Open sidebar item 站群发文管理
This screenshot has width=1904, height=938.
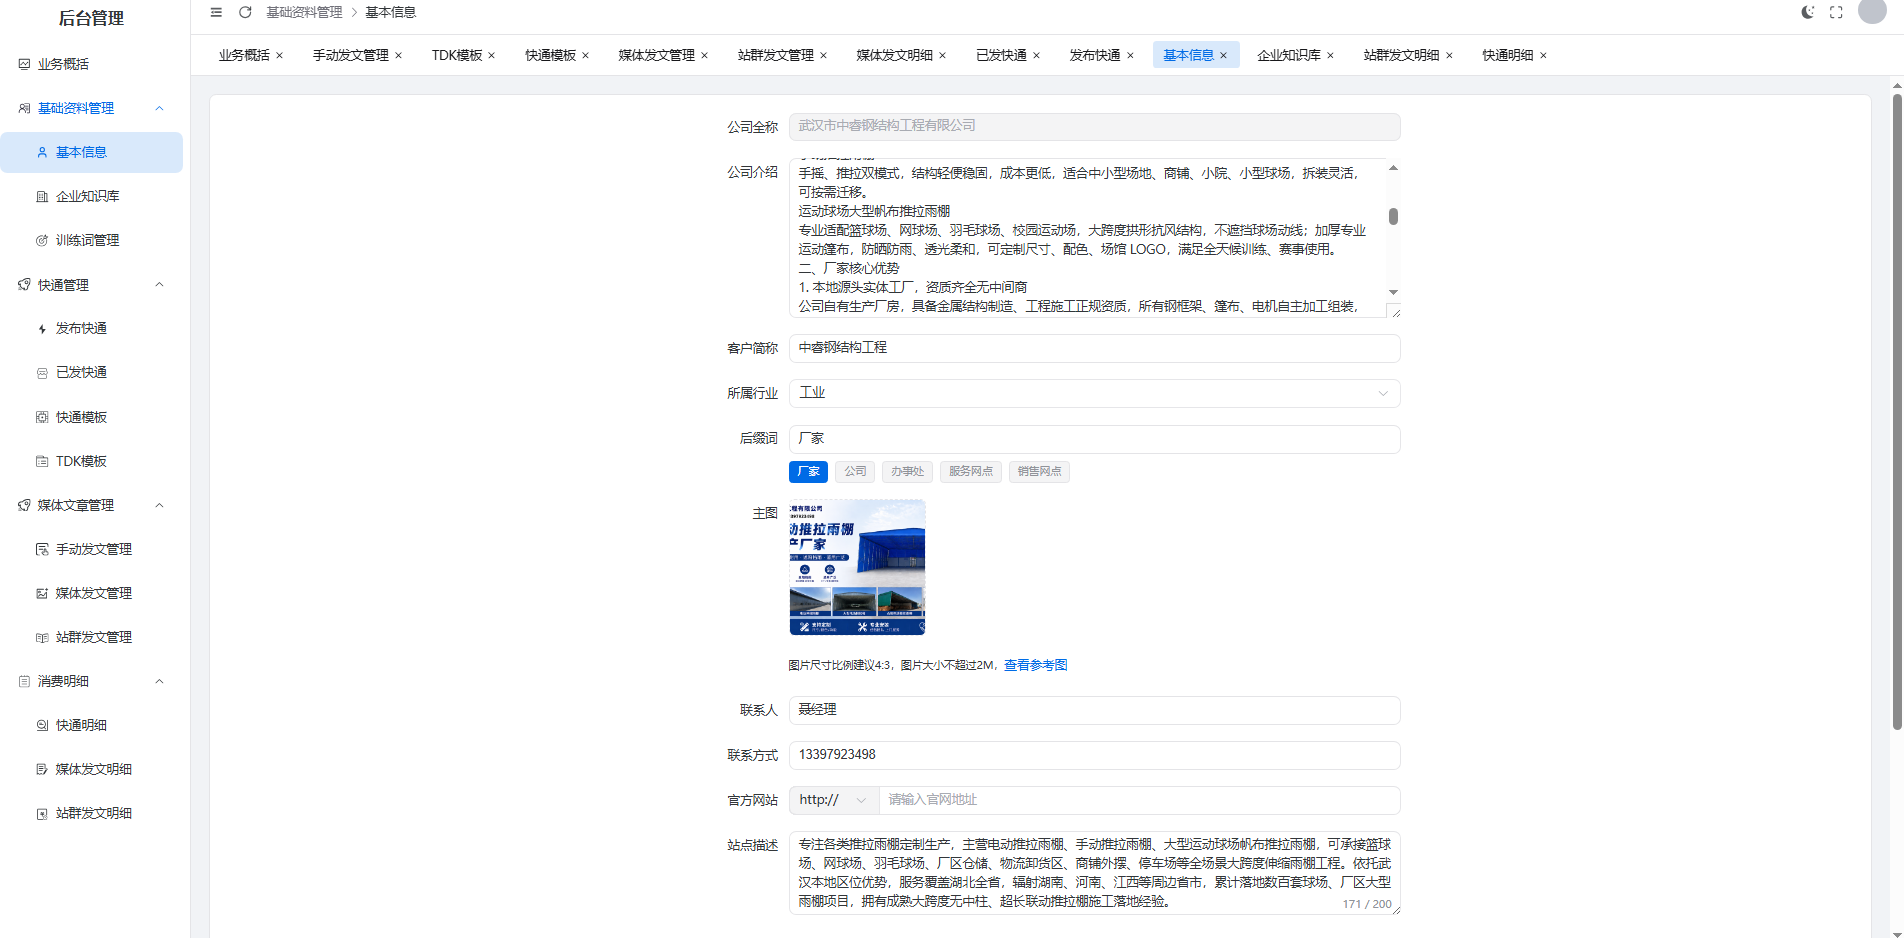pos(91,637)
